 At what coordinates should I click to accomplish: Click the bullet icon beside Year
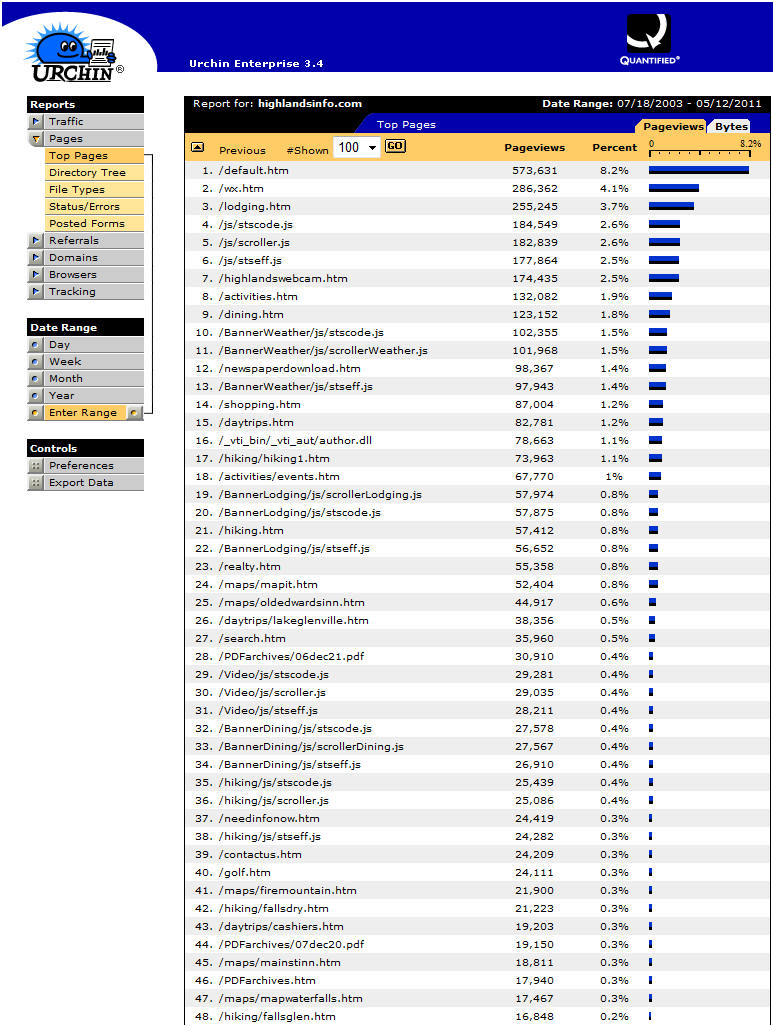point(36,396)
